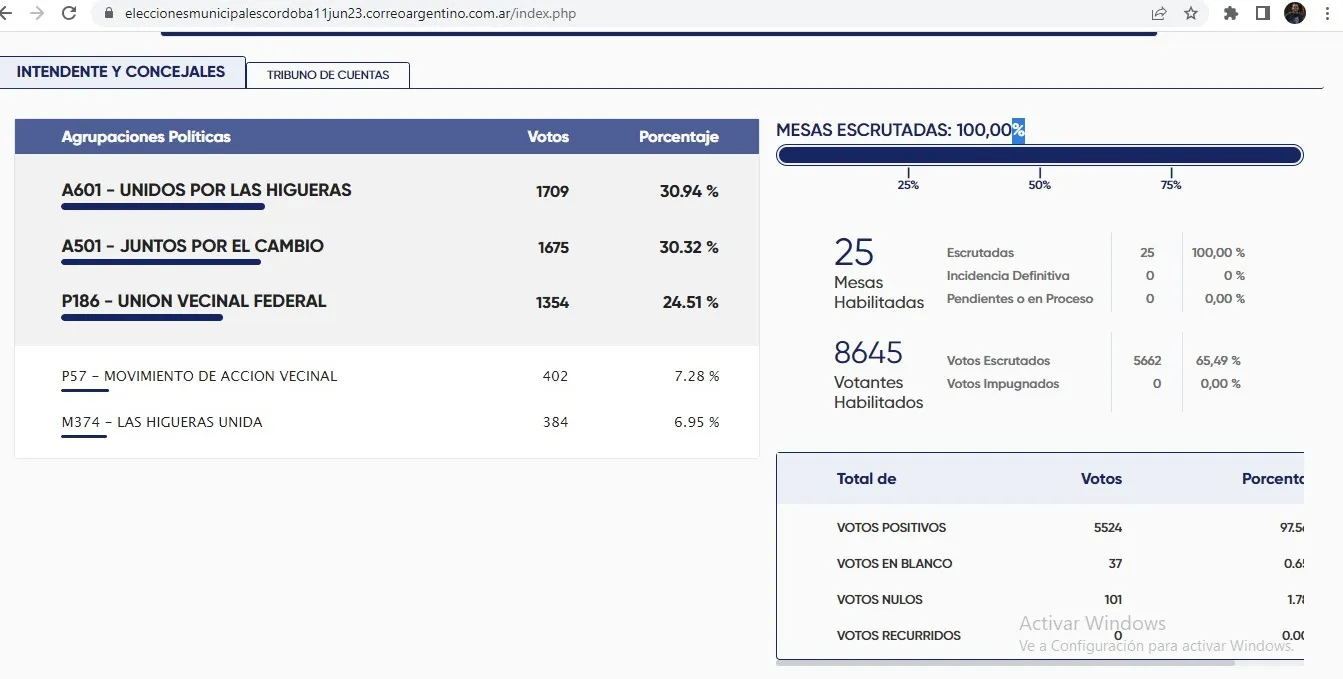
Task: Open the Extensions puzzle icon
Action: pos(1231,13)
